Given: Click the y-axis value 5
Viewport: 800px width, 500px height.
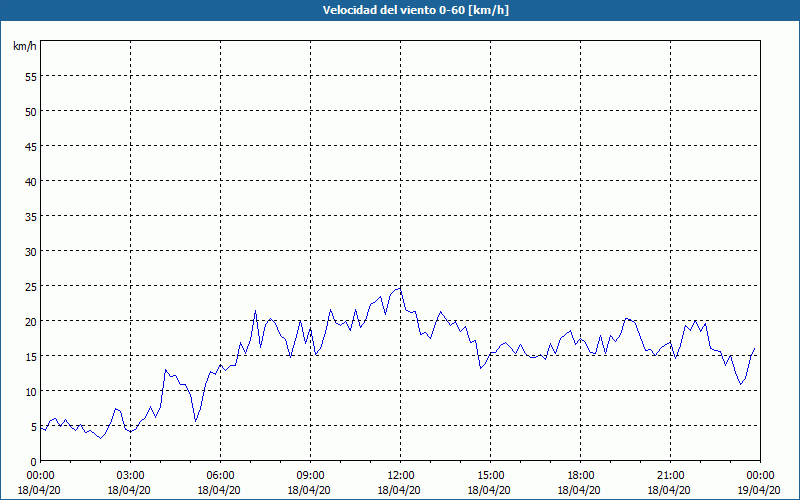Looking at the screenshot, I should coord(34,427).
